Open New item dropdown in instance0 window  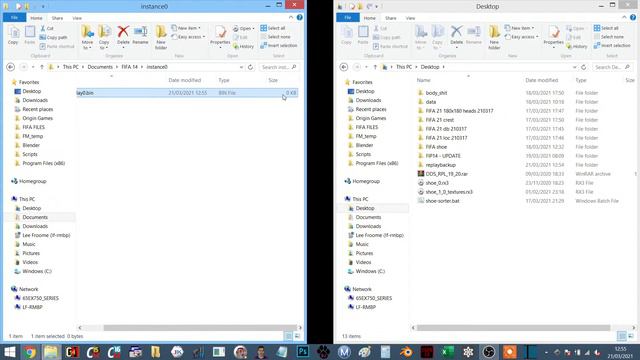pyautogui.click(x=186, y=28)
